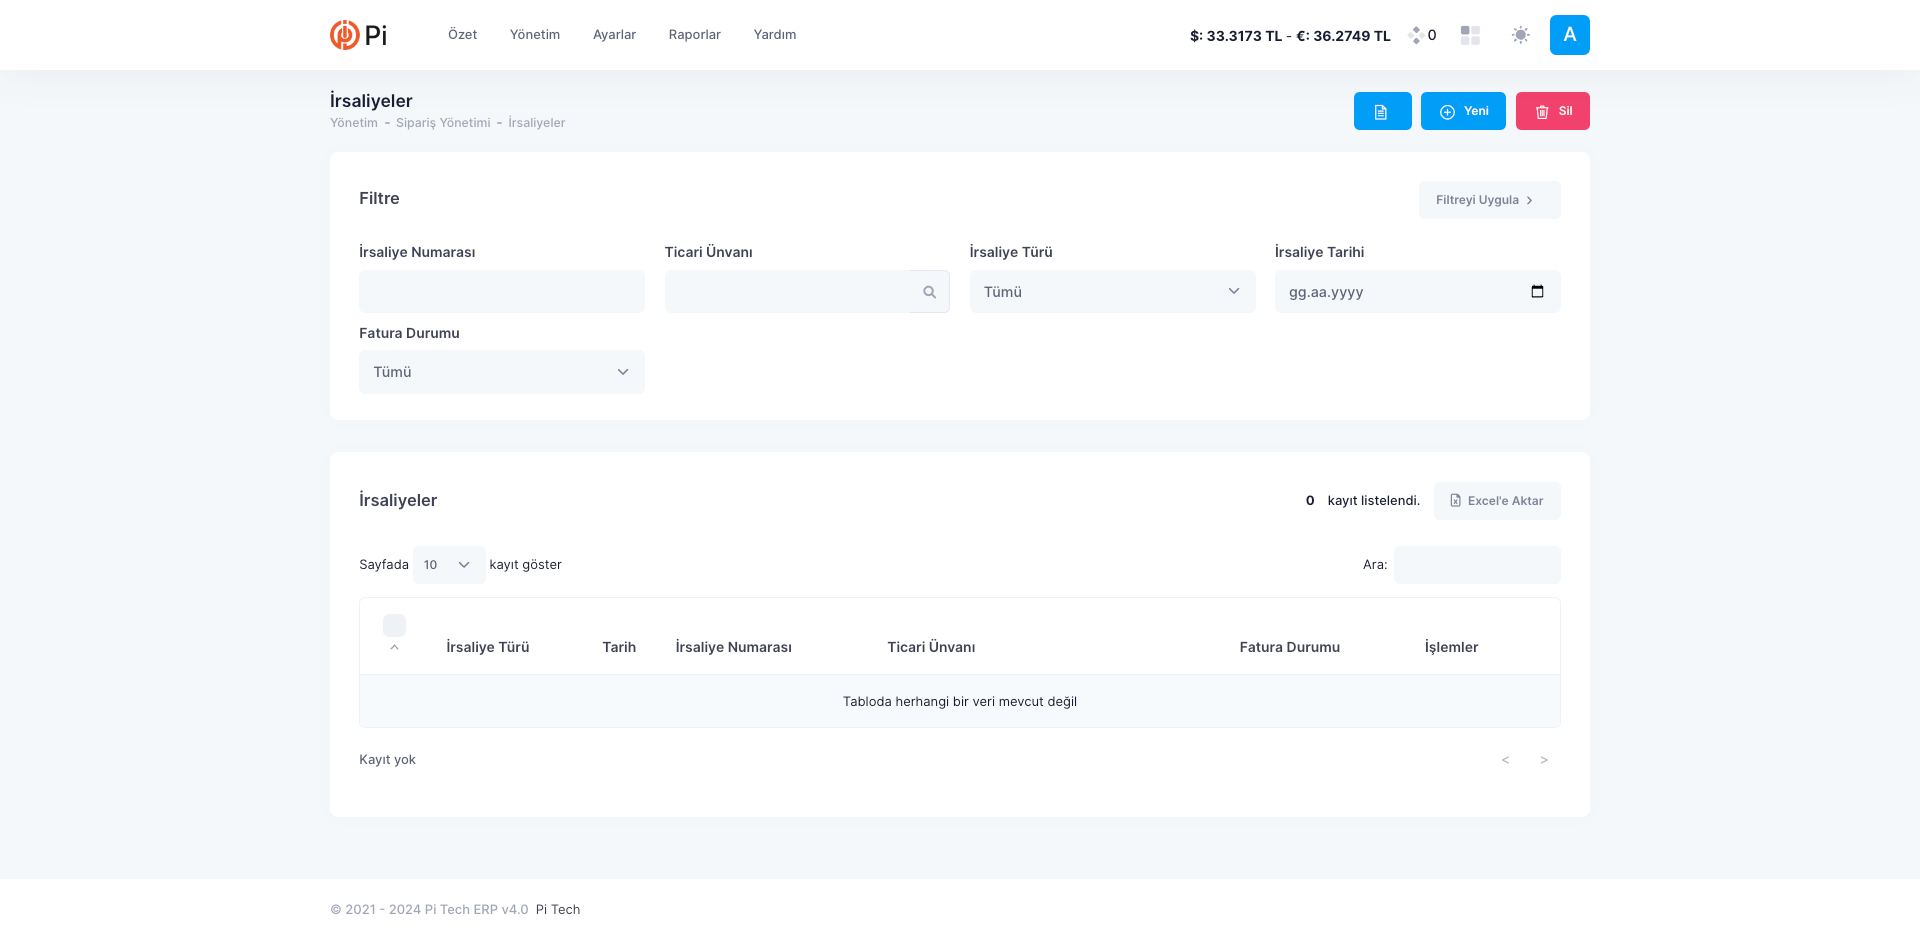This screenshot has height=939, width=1920.
Task: Expand the Fatura Durumu filter dropdown
Action: click(501, 372)
